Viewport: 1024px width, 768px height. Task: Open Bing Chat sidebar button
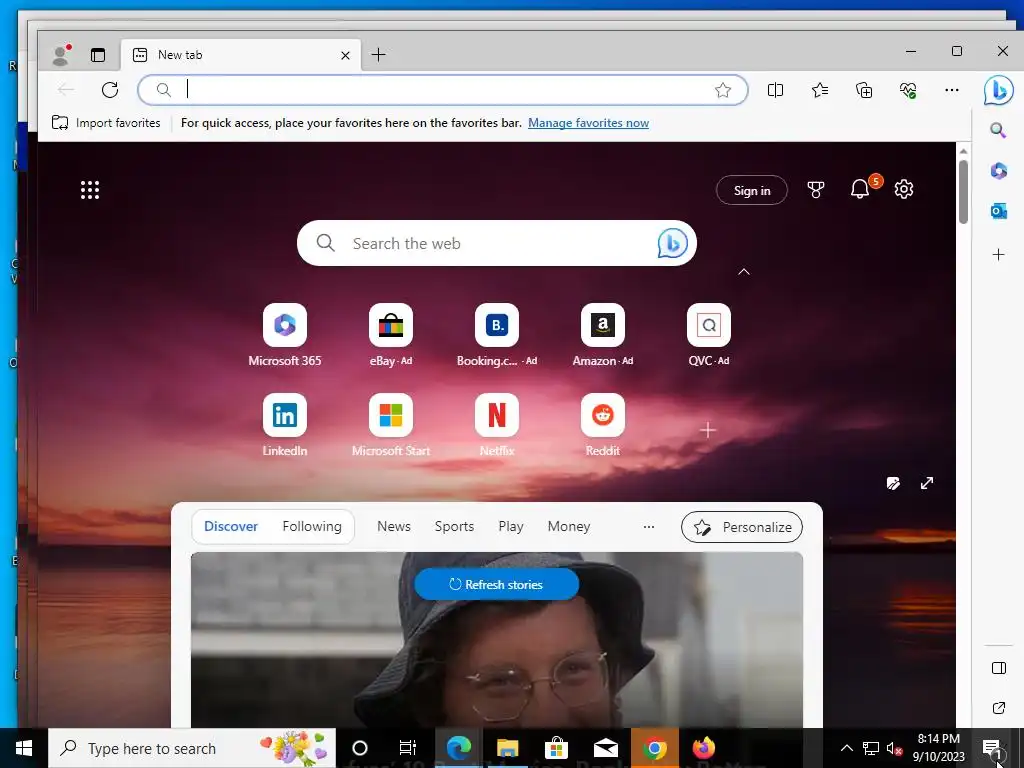tap(999, 90)
